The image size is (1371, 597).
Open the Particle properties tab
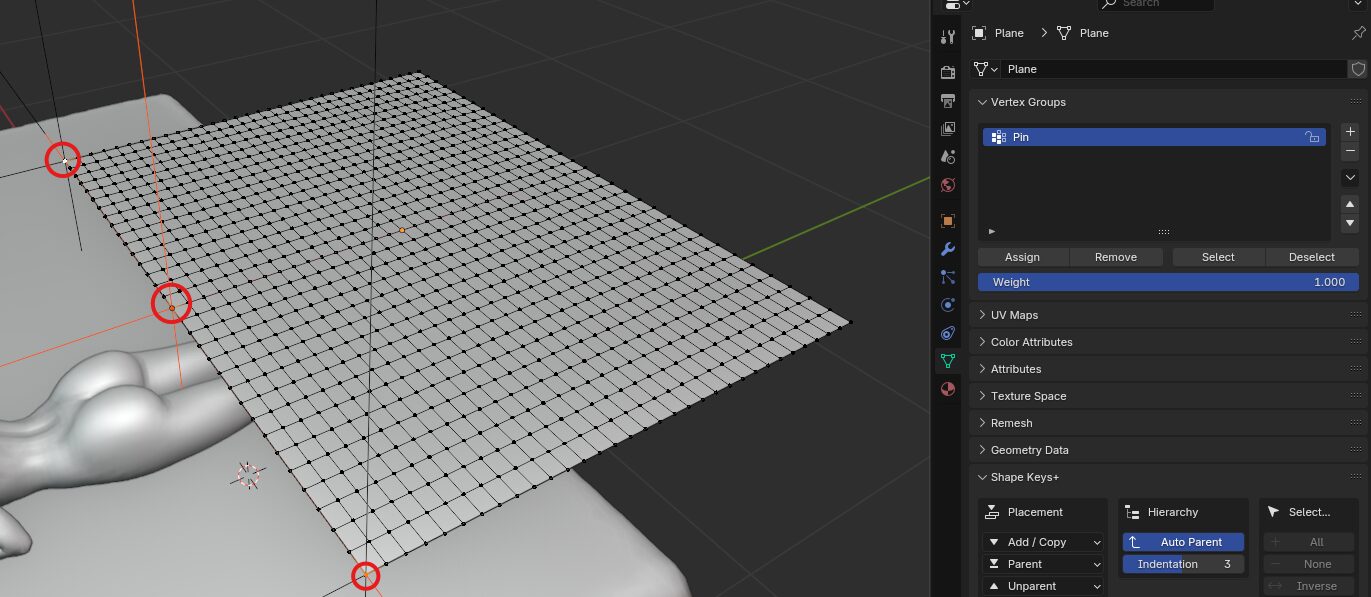[x=947, y=276]
